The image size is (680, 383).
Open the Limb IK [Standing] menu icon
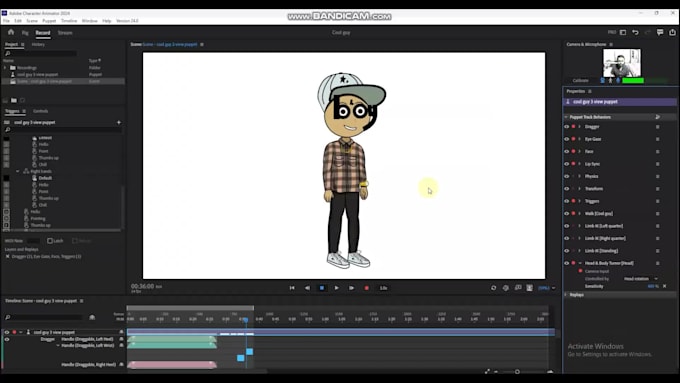(x=657, y=251)
